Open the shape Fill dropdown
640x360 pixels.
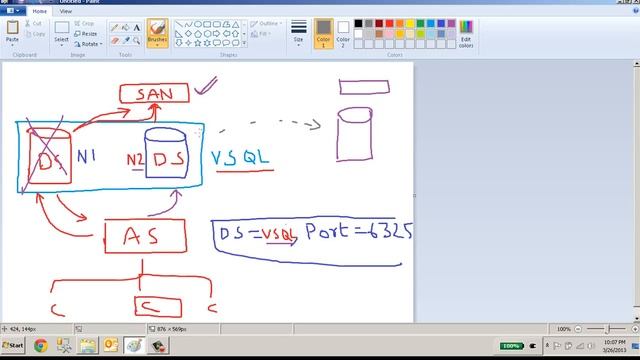[x=261, y=34]
